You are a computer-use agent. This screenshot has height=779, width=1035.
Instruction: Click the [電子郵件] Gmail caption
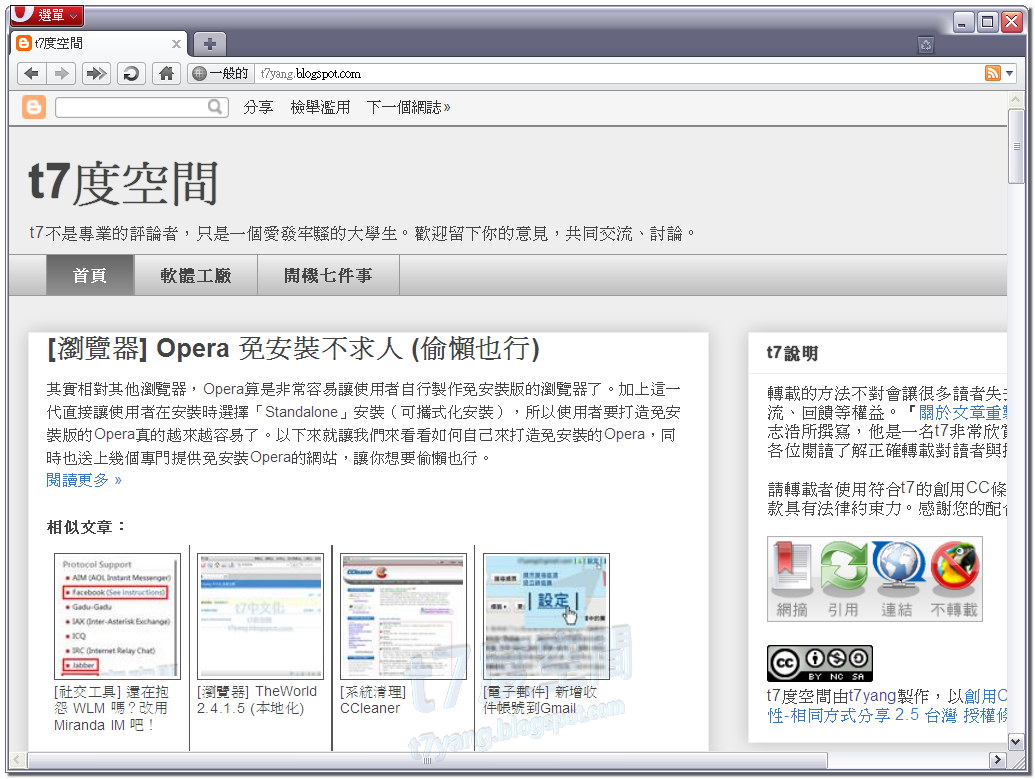[x=540, y=700]
